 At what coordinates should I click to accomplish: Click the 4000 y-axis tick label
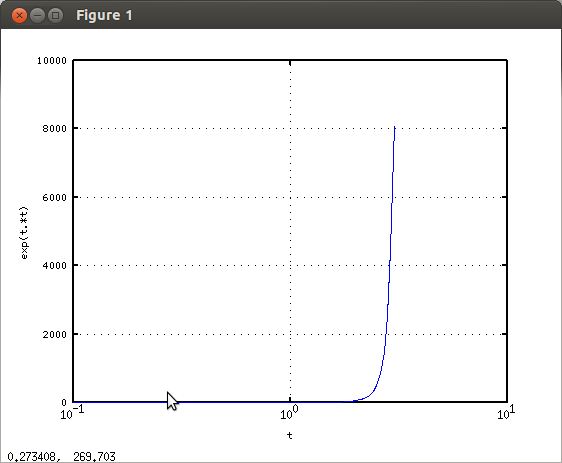pyautogui.click(x=54, y=265)
